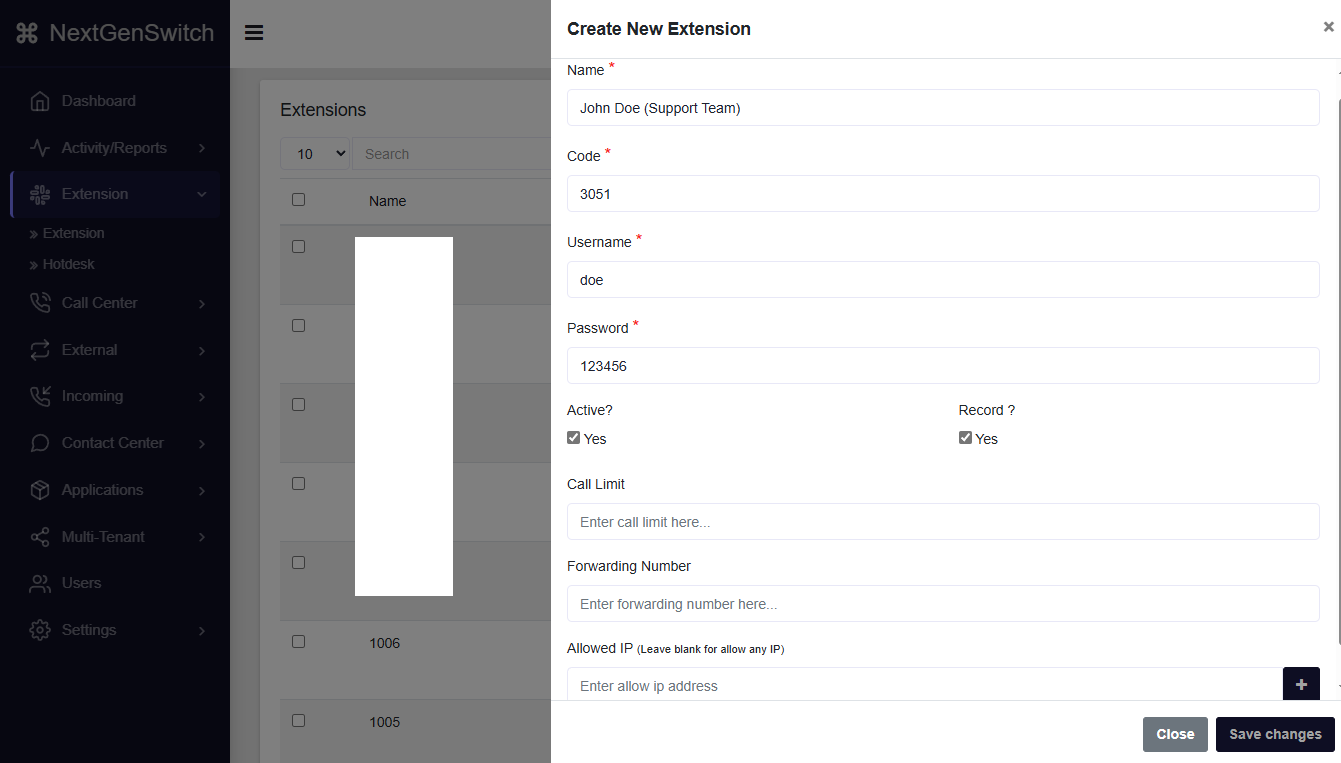
Task: Click the Call Center phone icon
Action: pyautogui.click(x=40, y=302)
